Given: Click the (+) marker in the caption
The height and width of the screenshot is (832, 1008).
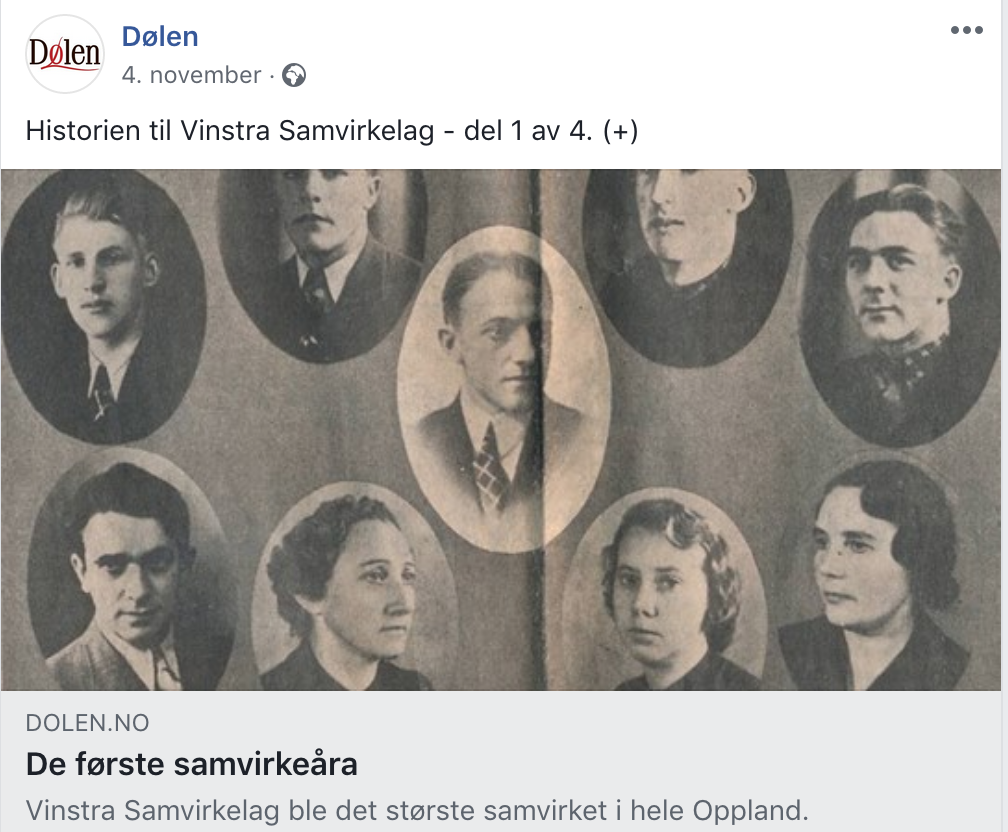Looking at the screenshot, I should [x=620, y=131].
